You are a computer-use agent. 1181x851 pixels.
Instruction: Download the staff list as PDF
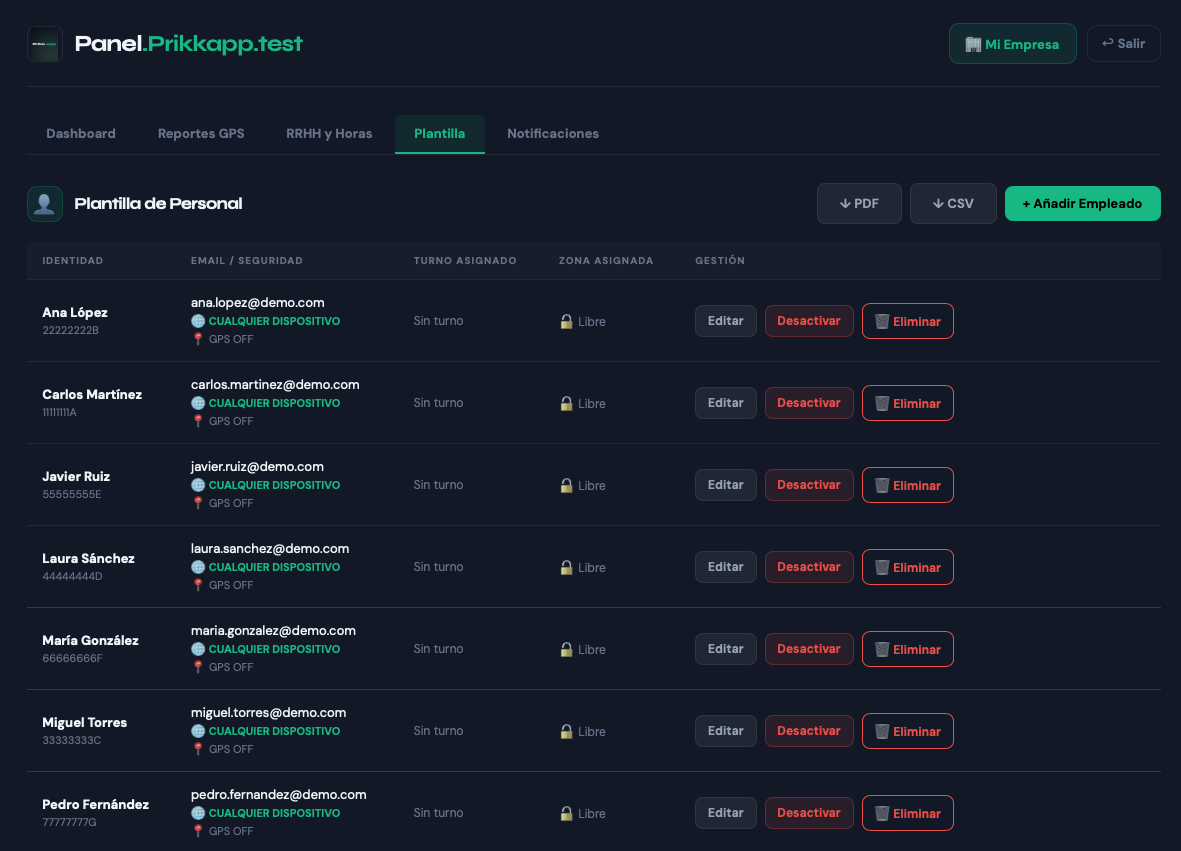[859, 204]
